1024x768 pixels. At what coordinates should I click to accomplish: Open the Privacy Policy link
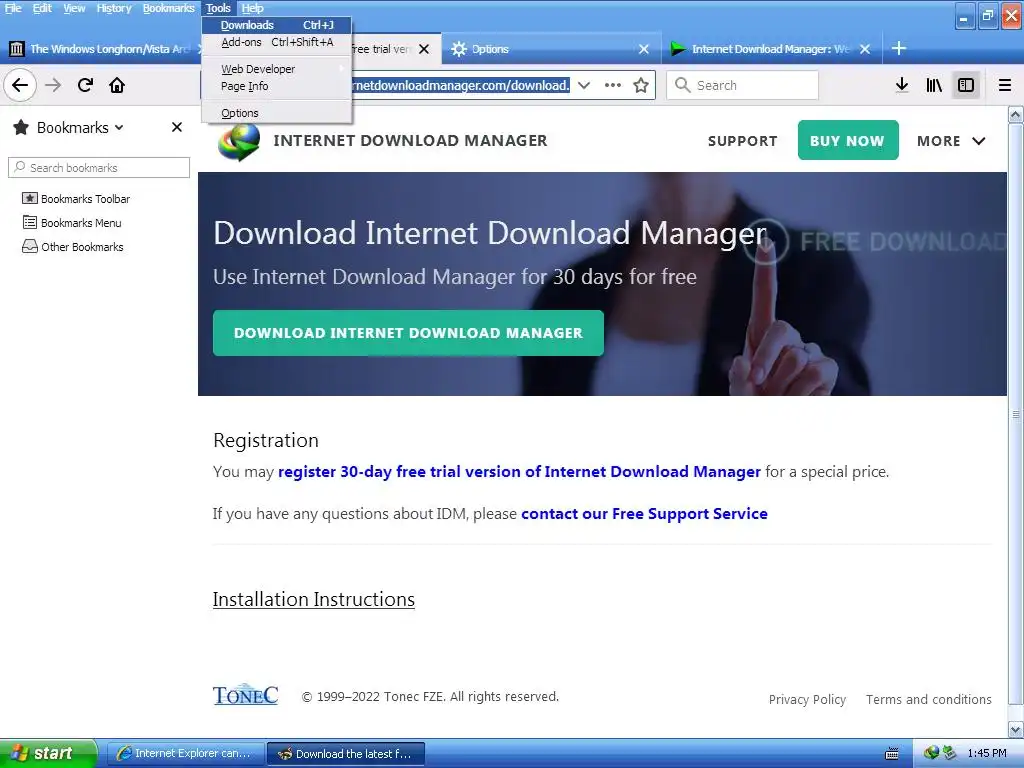tap(807, 699)
